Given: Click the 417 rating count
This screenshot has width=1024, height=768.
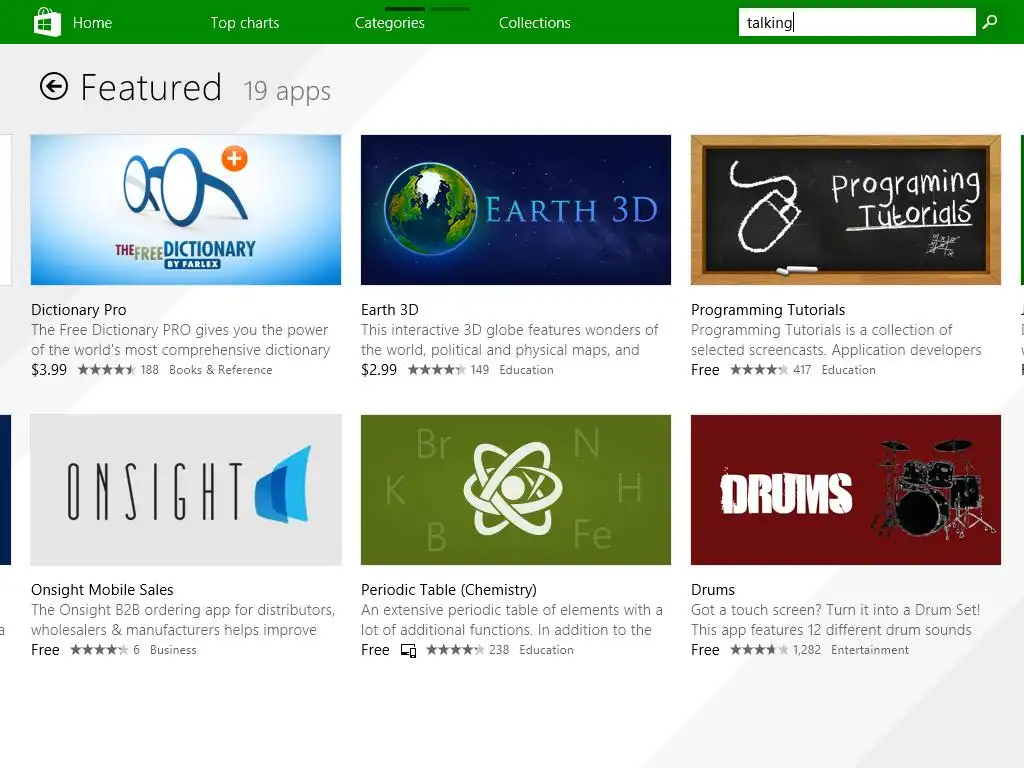Looking at the screenshot, I should [x=802, y=370].
